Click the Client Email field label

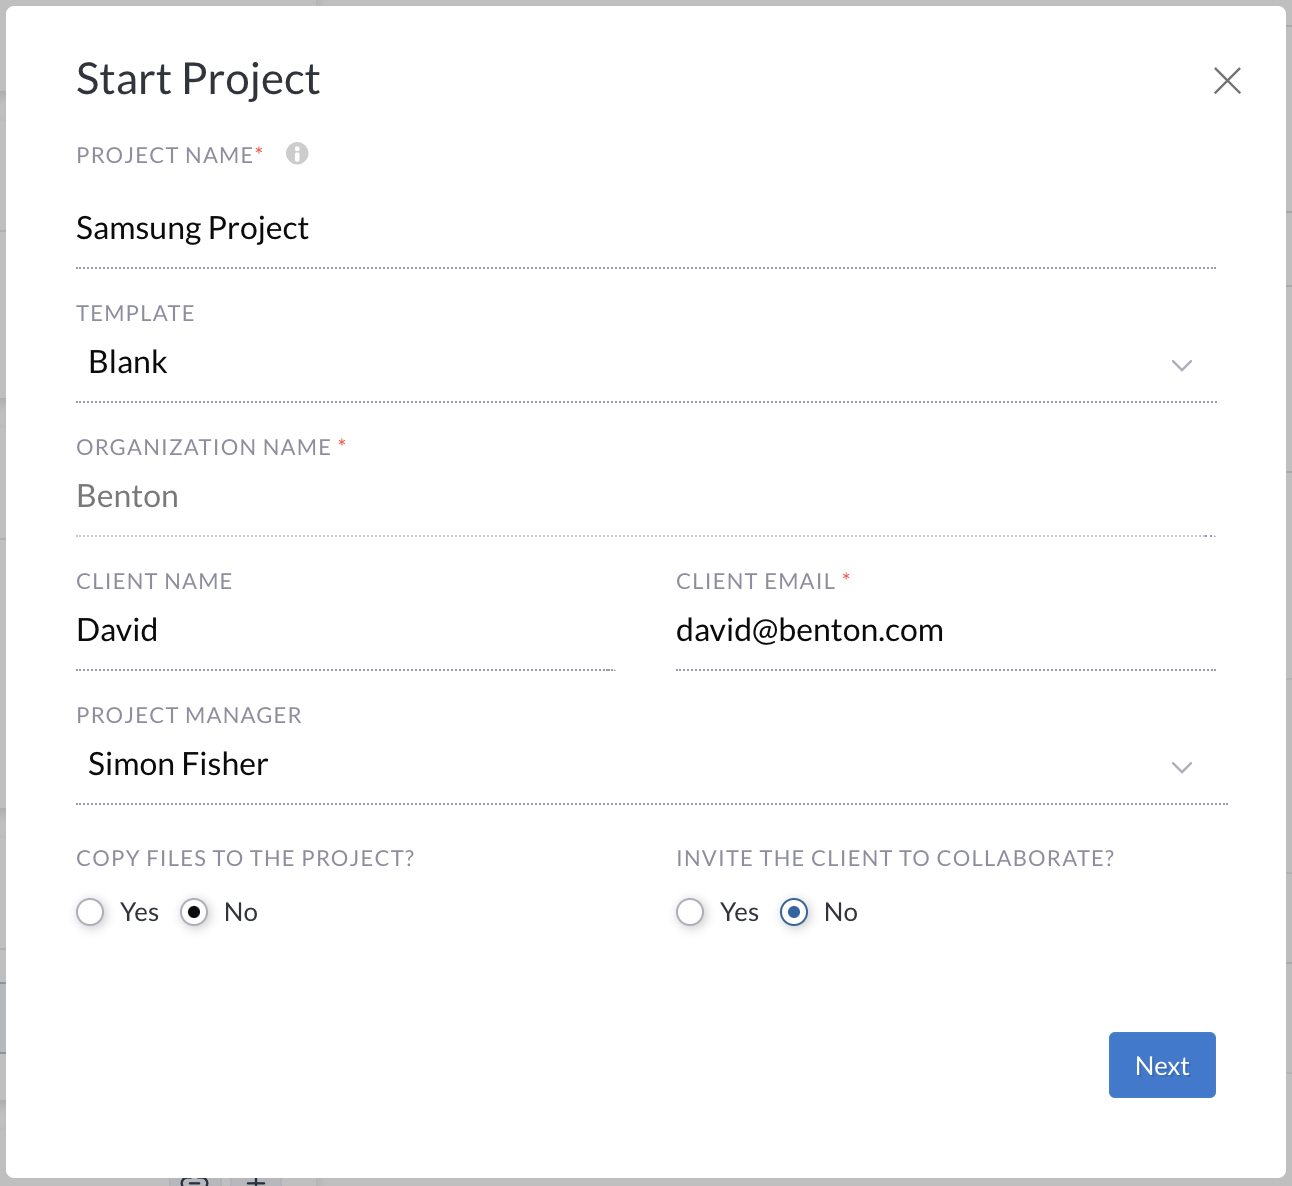point(755,581)
